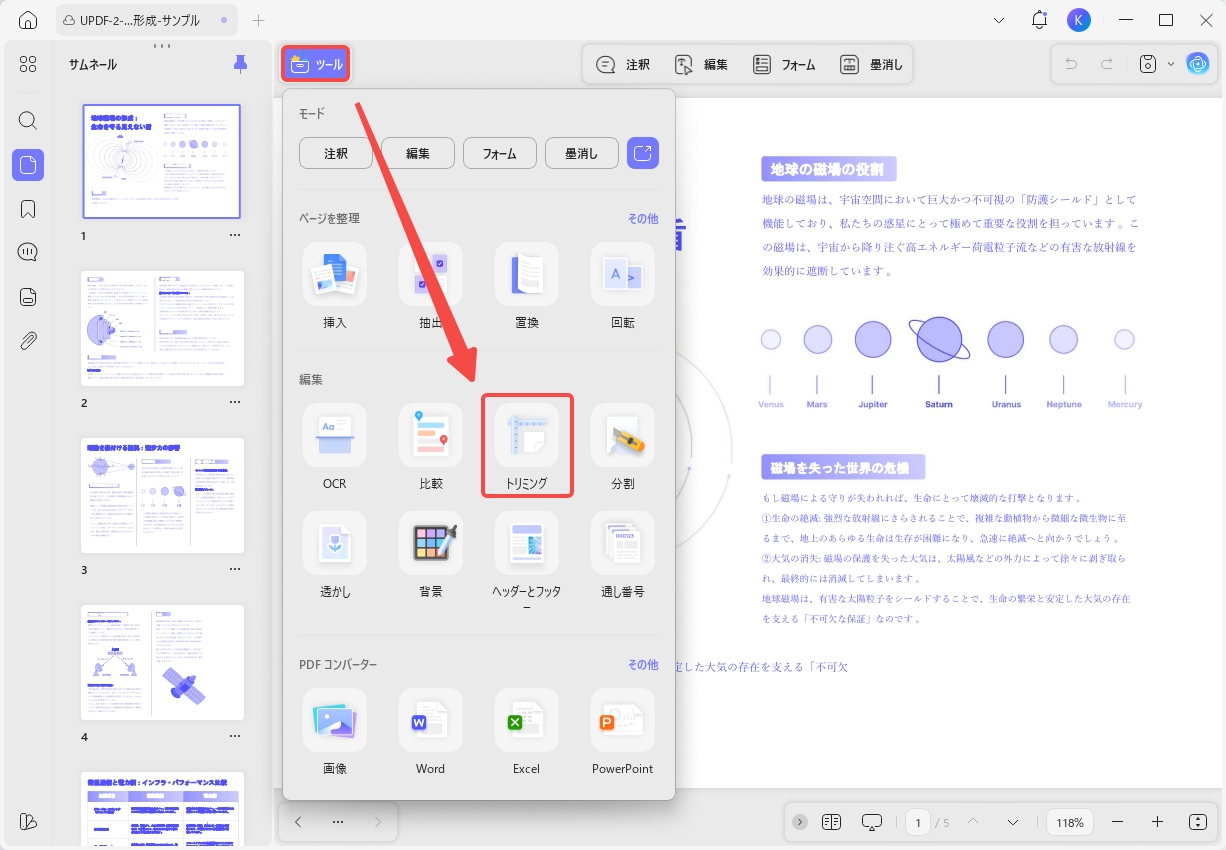Select page 2 thumbnail
The height and width of the screenshot is (850, 1226).
162,329
